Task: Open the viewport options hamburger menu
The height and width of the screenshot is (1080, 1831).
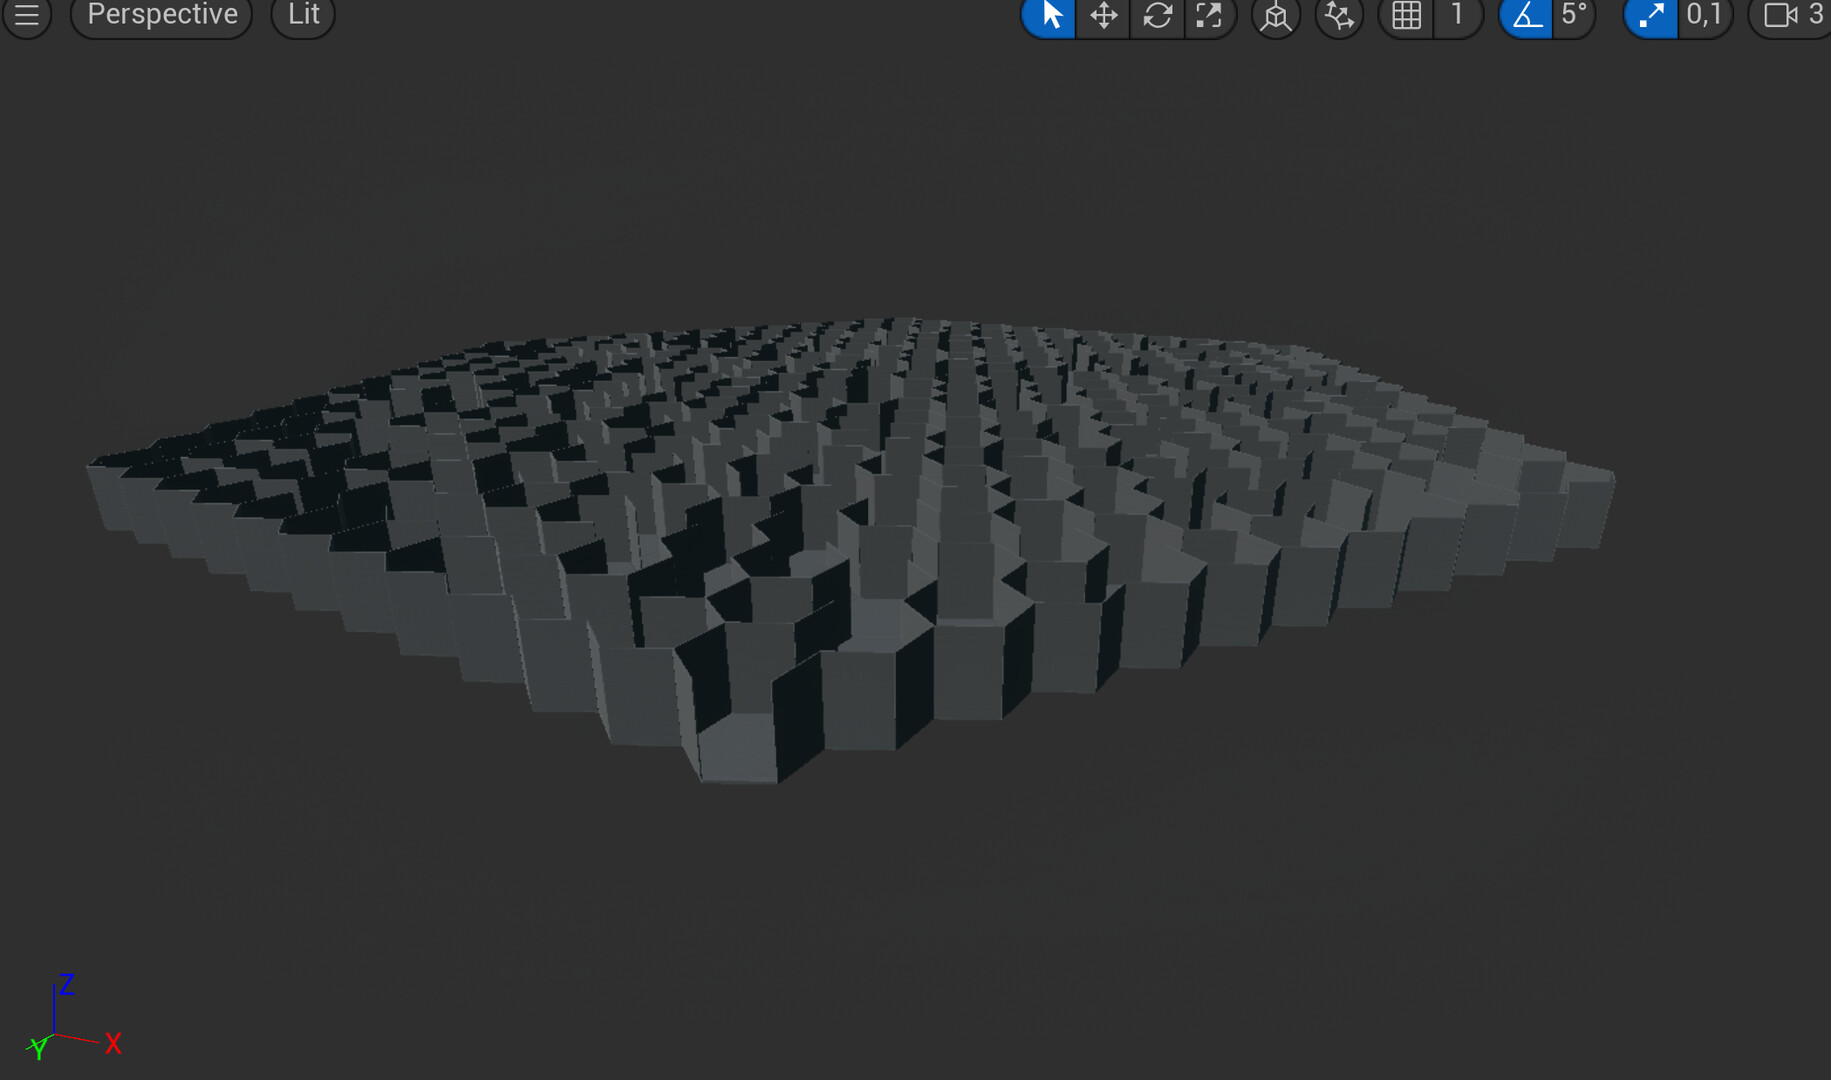Action: pos(27,16)
